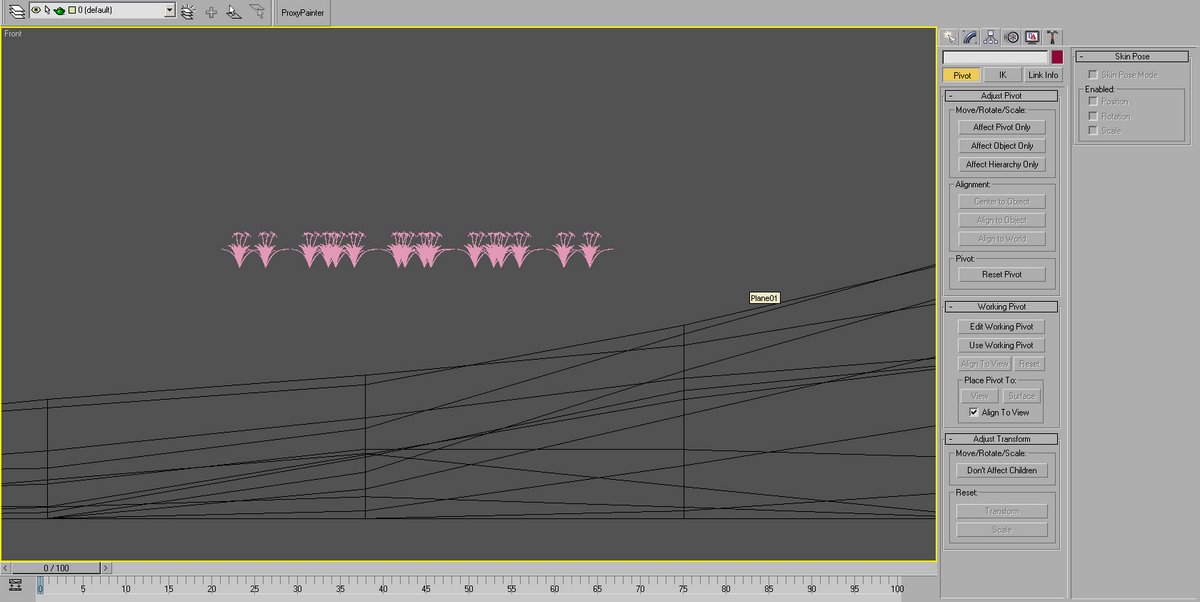Click the Place Pivot To View button
The width and height of the screenshot is (1200, 602).
(x=980, y=396)
